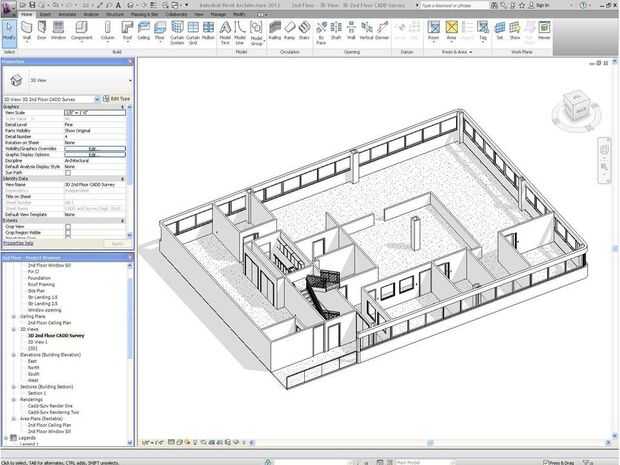The image size is (620, 465).
Task: Expand the Room & Area panel dropdown
Action: pos(457,52)
